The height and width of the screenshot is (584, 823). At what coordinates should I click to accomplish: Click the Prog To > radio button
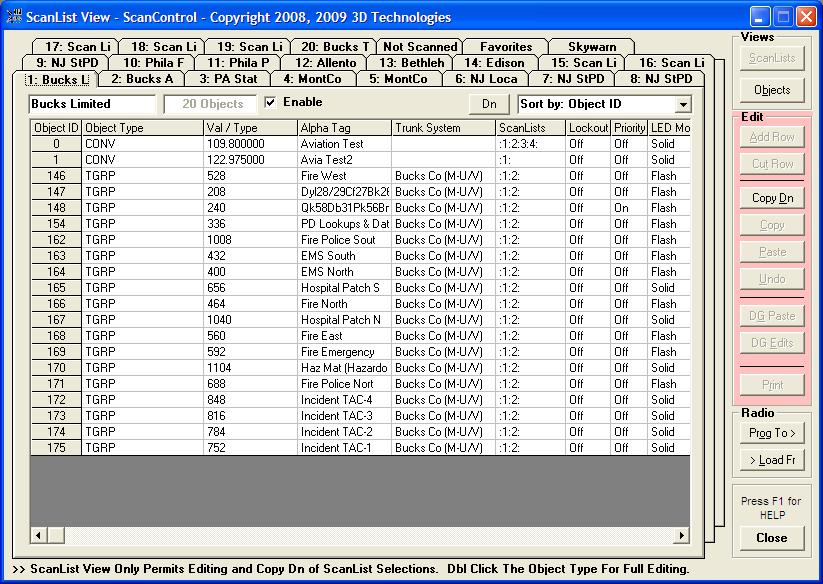click(x=772, y=433)
